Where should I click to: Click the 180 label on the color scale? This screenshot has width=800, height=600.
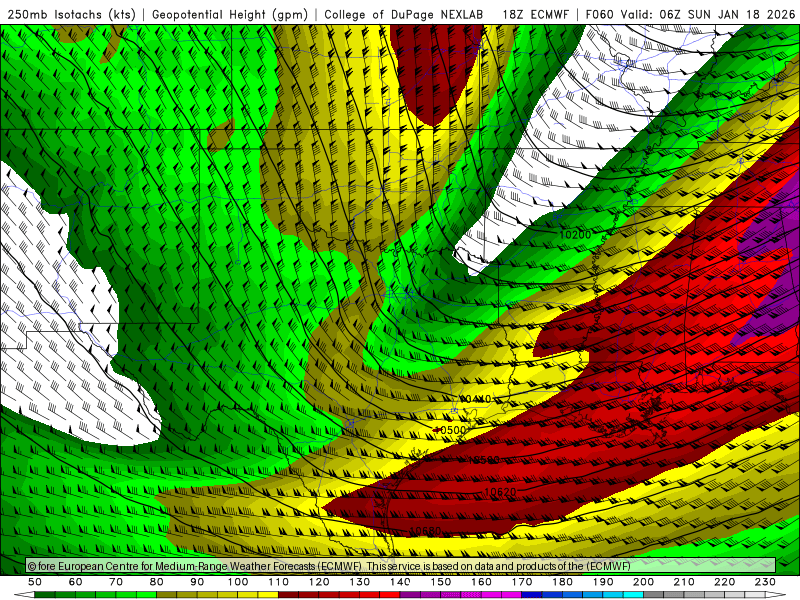[x=562, y=582]
